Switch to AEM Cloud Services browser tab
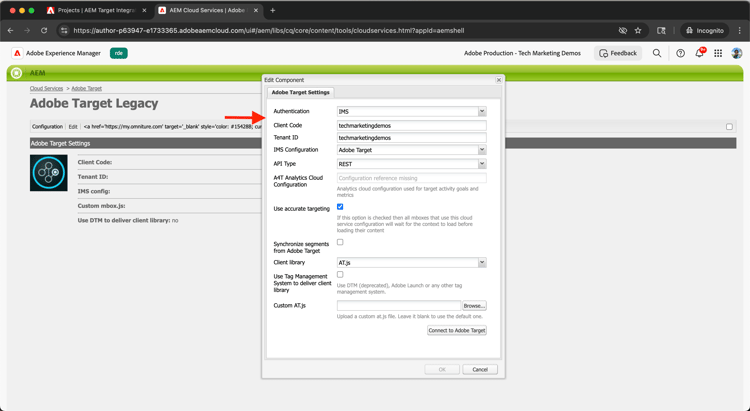The image size is (750, 411). point(209,10)
